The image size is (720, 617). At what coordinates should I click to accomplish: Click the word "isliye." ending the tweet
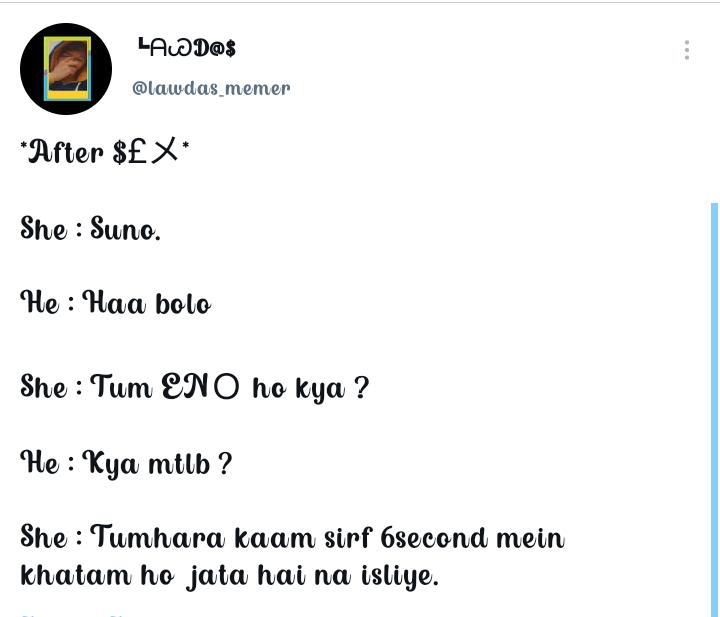[x=399, y=576]
